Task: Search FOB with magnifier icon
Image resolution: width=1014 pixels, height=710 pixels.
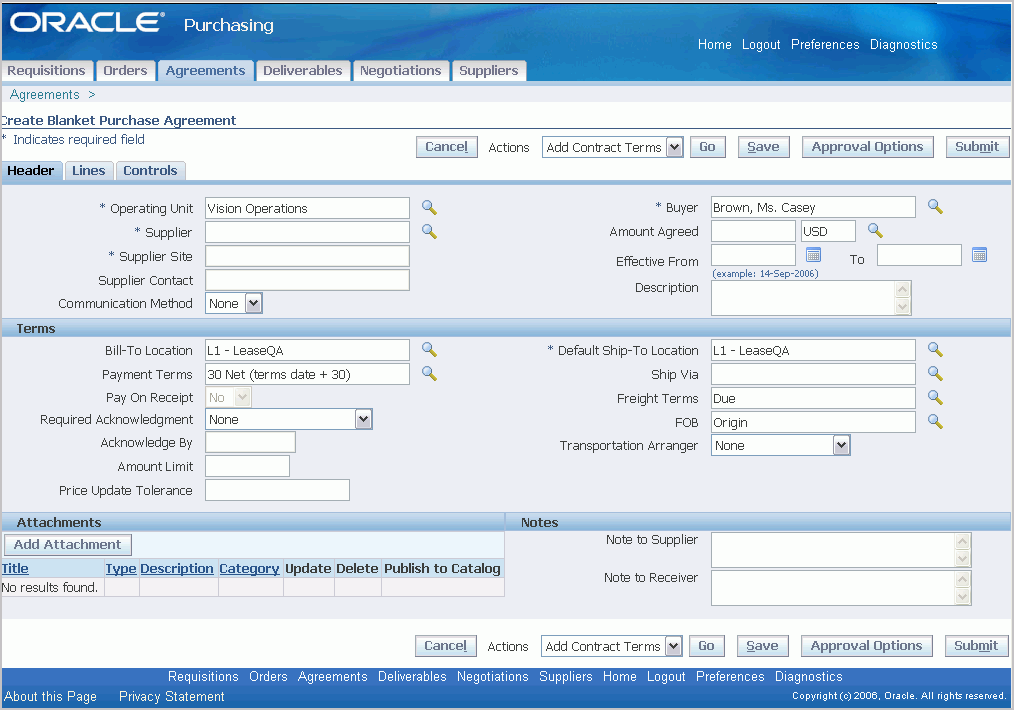Action: click(935, 422)
